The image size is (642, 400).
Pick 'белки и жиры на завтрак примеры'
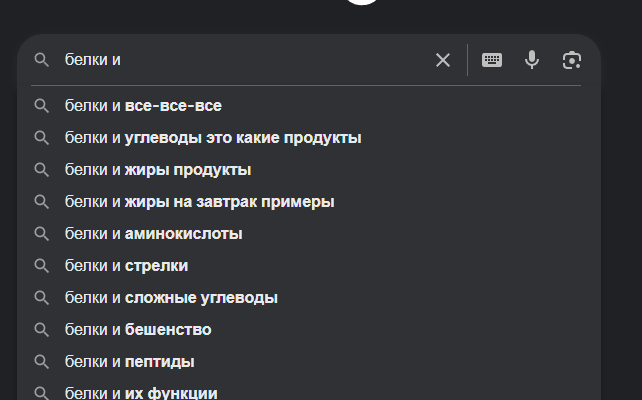[x=199, y=201]
